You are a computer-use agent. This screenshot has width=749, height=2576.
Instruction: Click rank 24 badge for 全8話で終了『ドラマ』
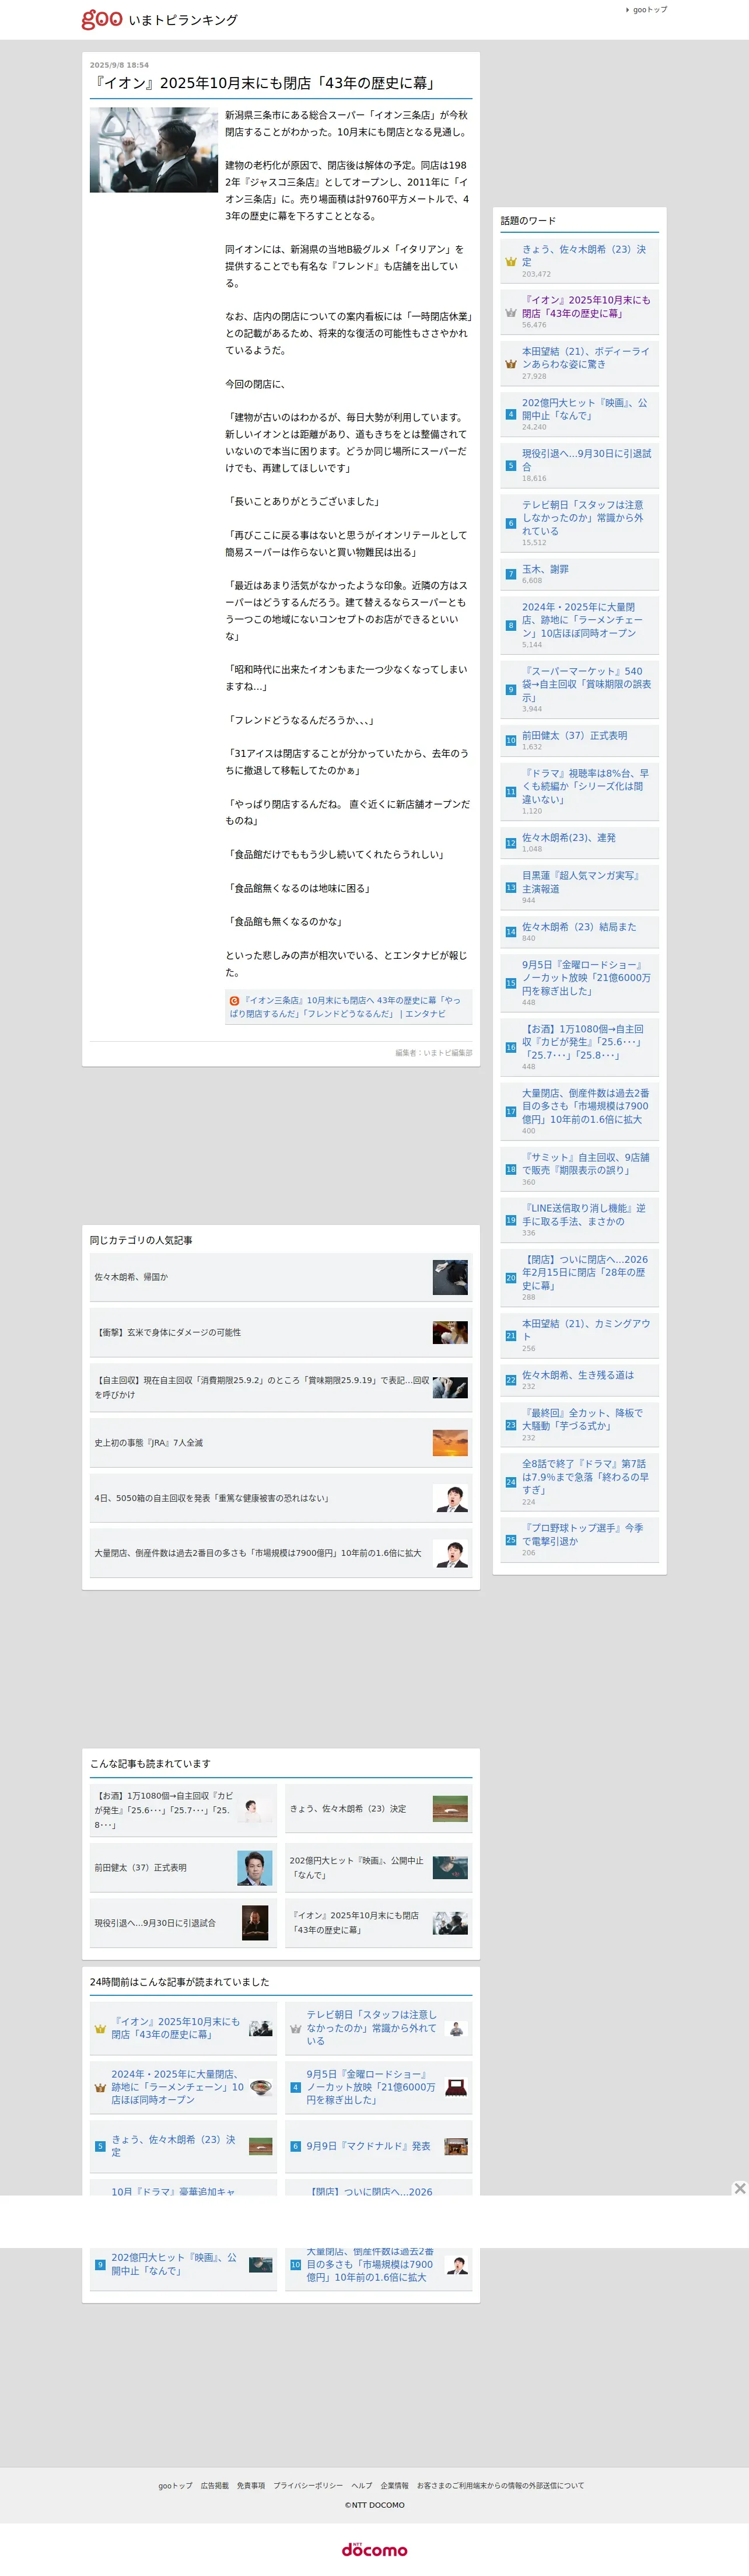(x=511, y=1482)
